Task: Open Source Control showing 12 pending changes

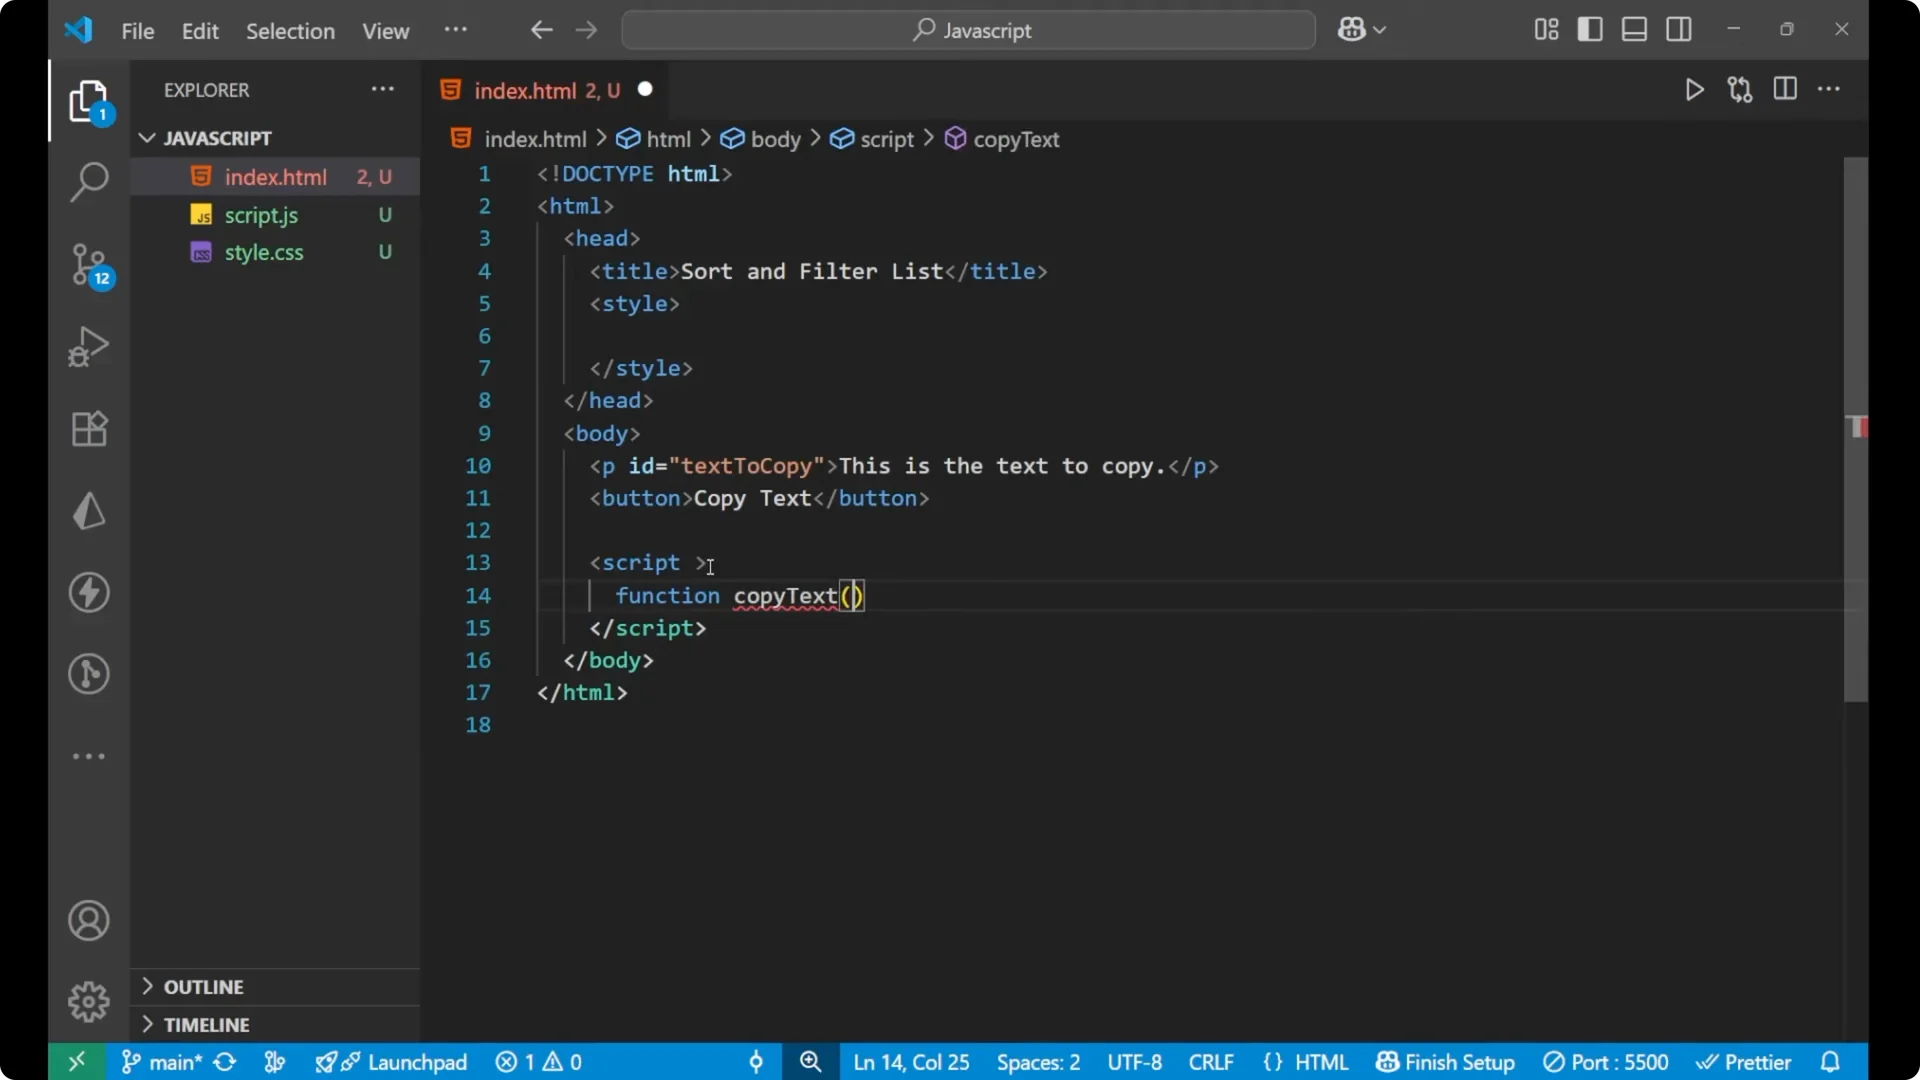Action: tap(88, 265)
